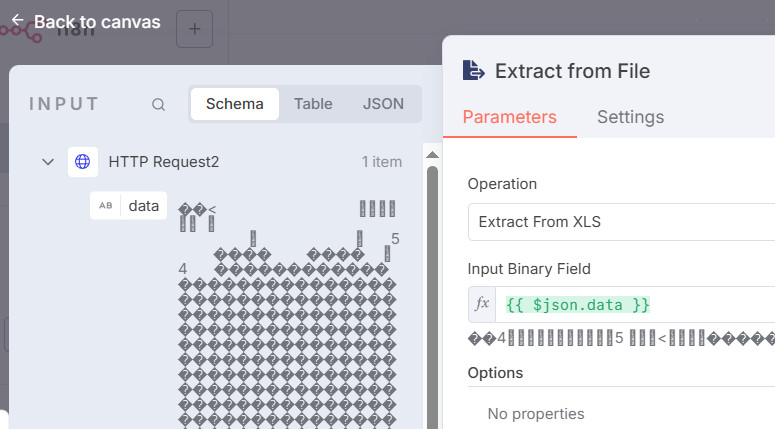Screen dimensions: 775x429
Task: Click the n8n logo behind the overlay
Action: pyautogui.click(x=30, y=30)
